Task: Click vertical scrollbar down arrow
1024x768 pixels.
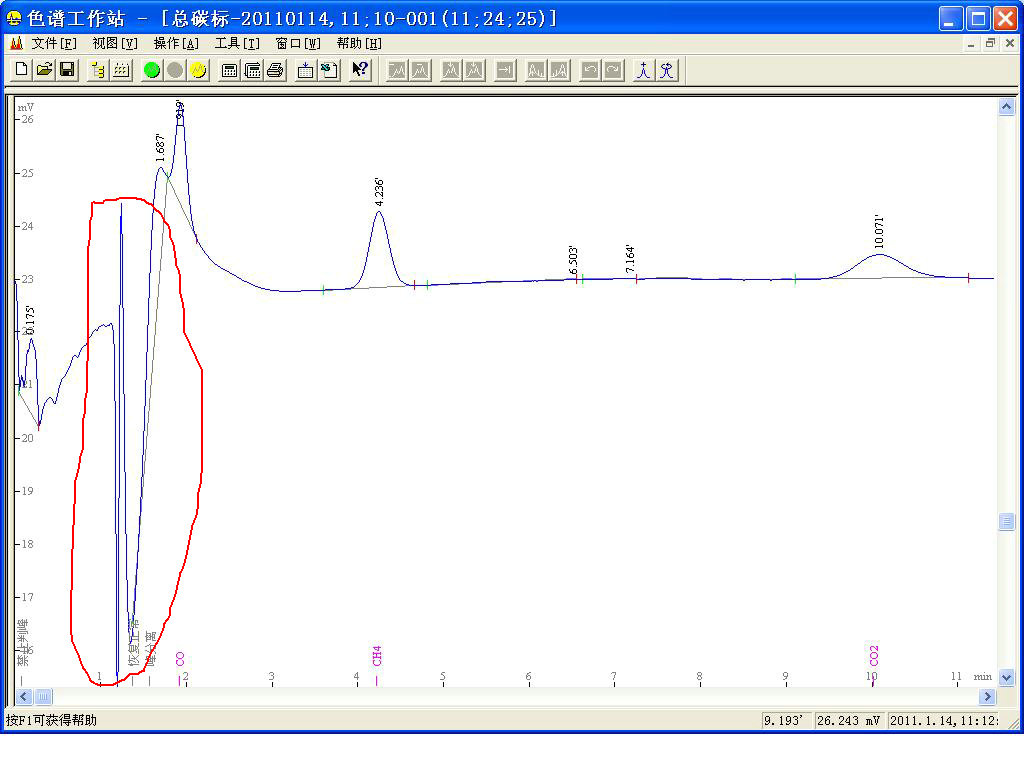Action: tap(1006, 677)
